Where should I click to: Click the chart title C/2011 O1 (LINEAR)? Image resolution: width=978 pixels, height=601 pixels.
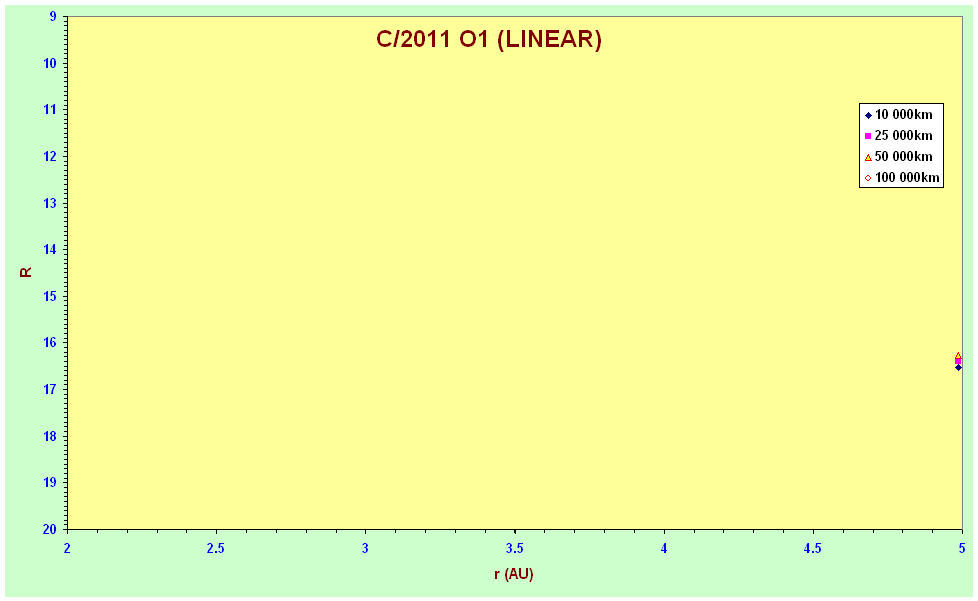[x=488, y=39]
